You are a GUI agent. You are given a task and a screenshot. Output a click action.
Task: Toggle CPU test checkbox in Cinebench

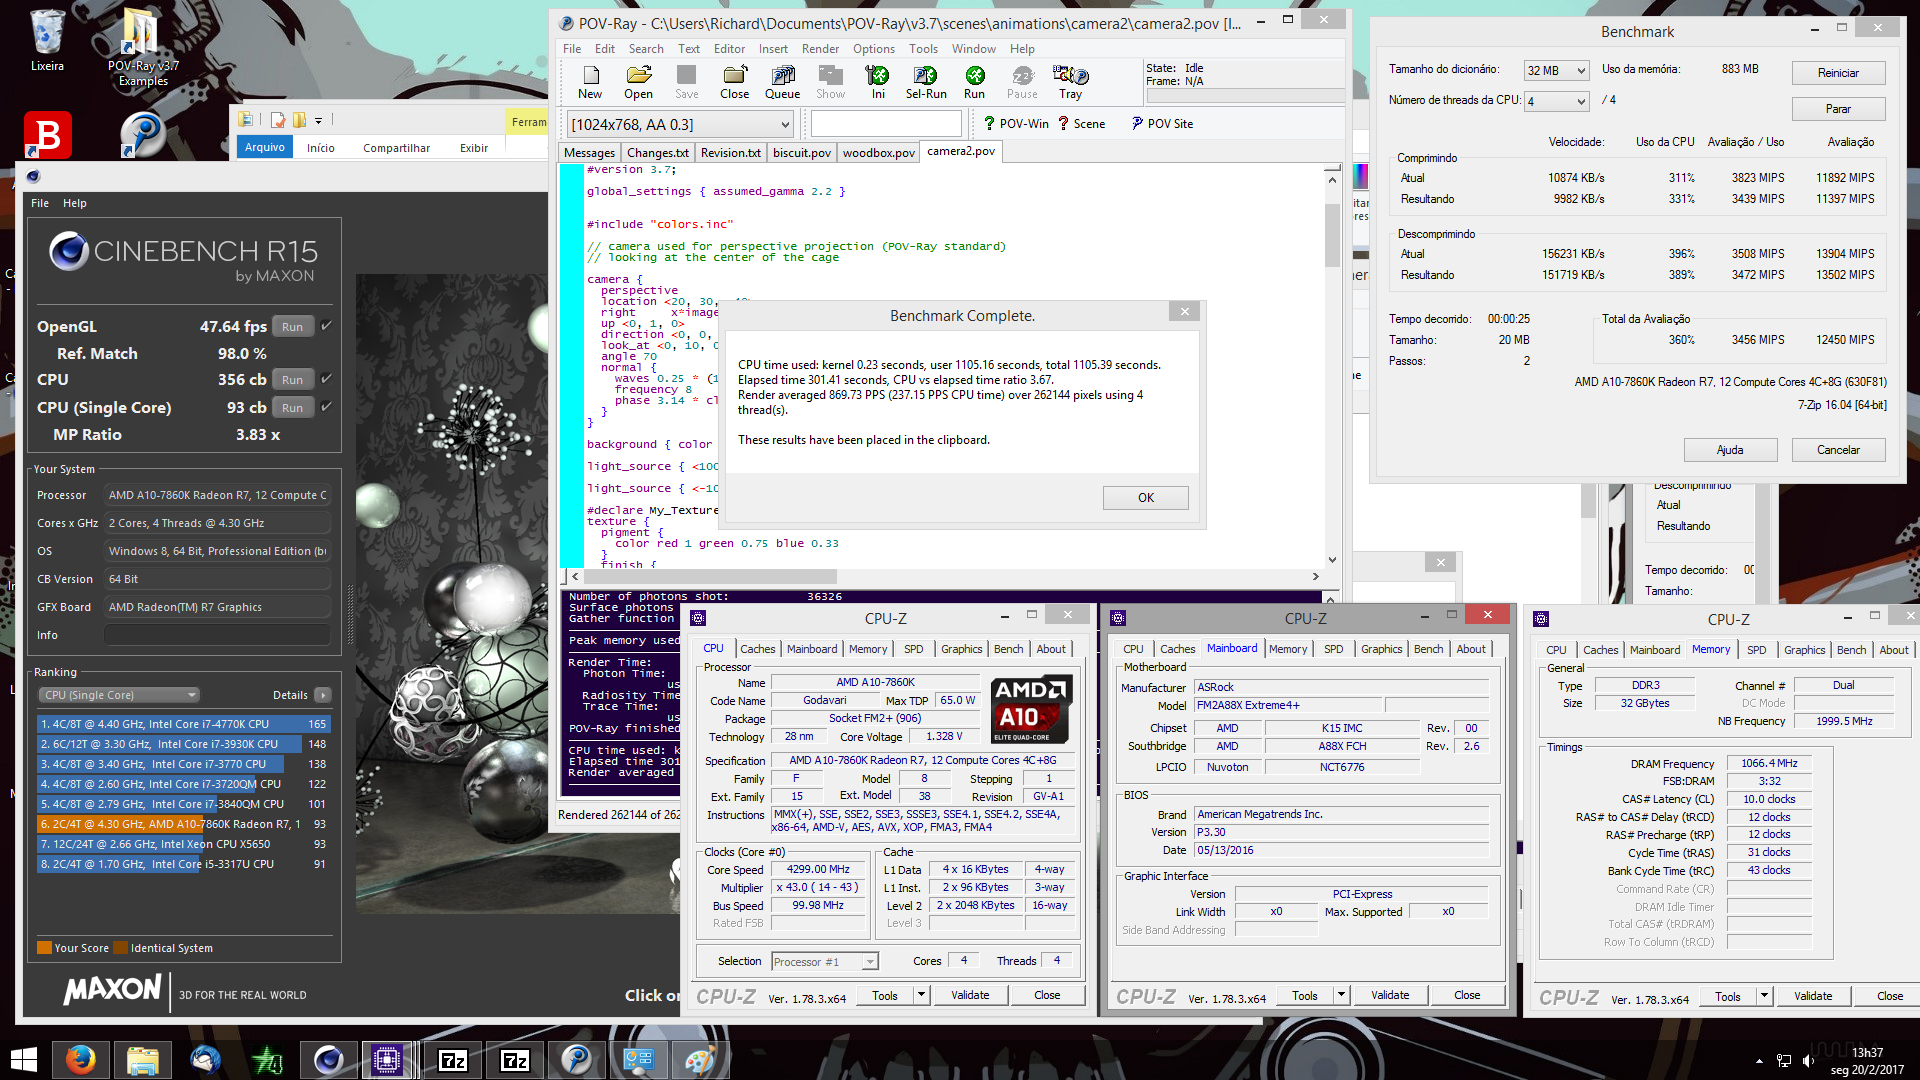(327, 379)
